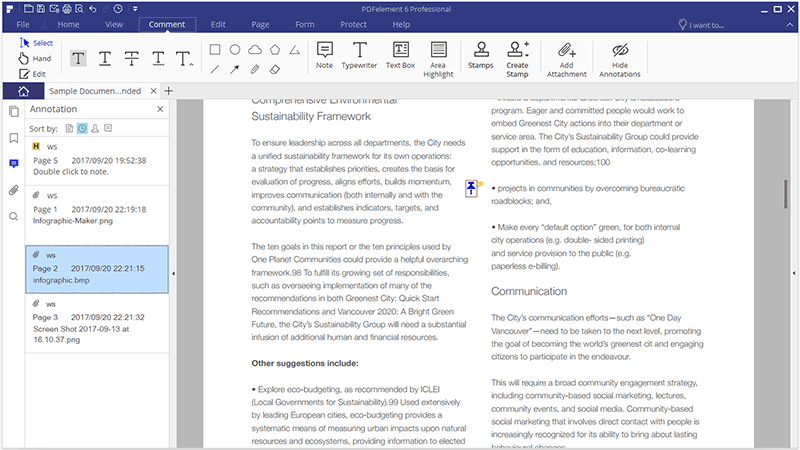
Task: Show the page thumbnails panel
Action: 14,112
